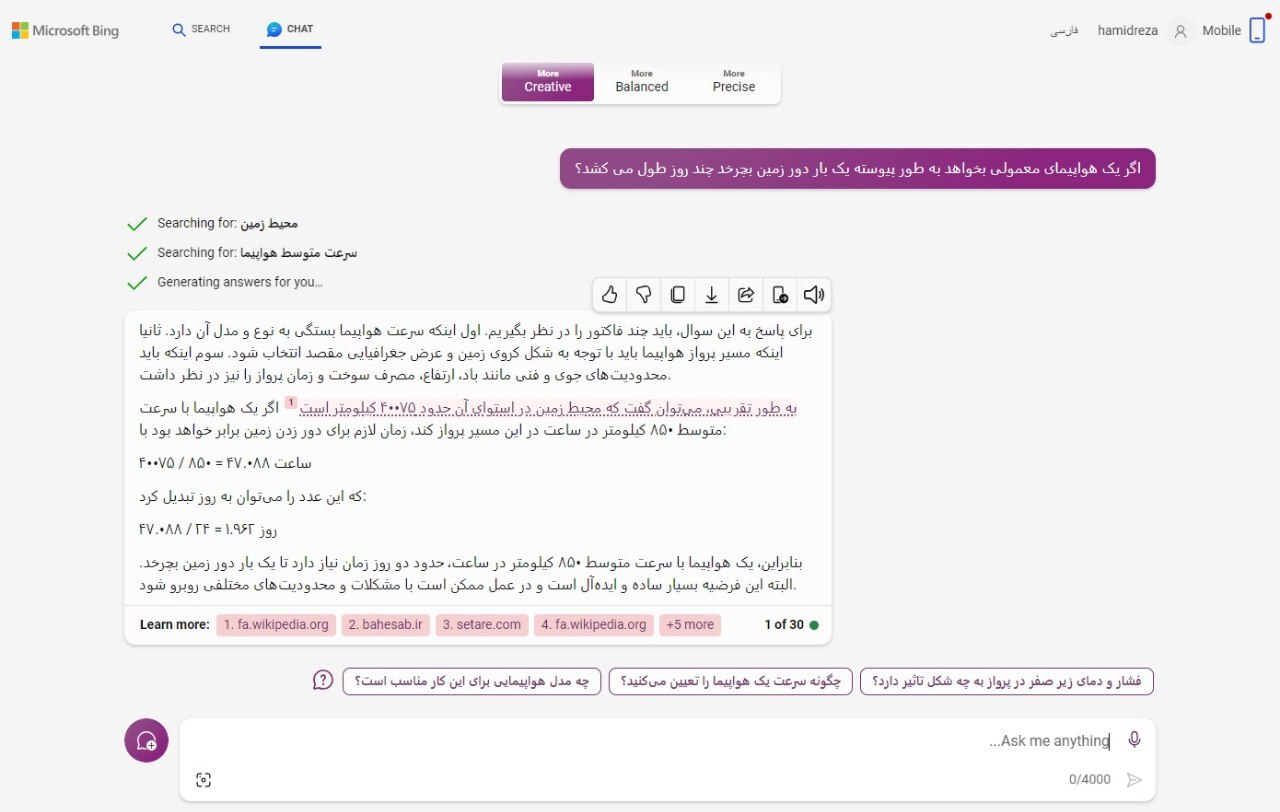Screen dimensions: 1280x812
Task: Click the microphone voice input icon
Action: [1134, 740]
